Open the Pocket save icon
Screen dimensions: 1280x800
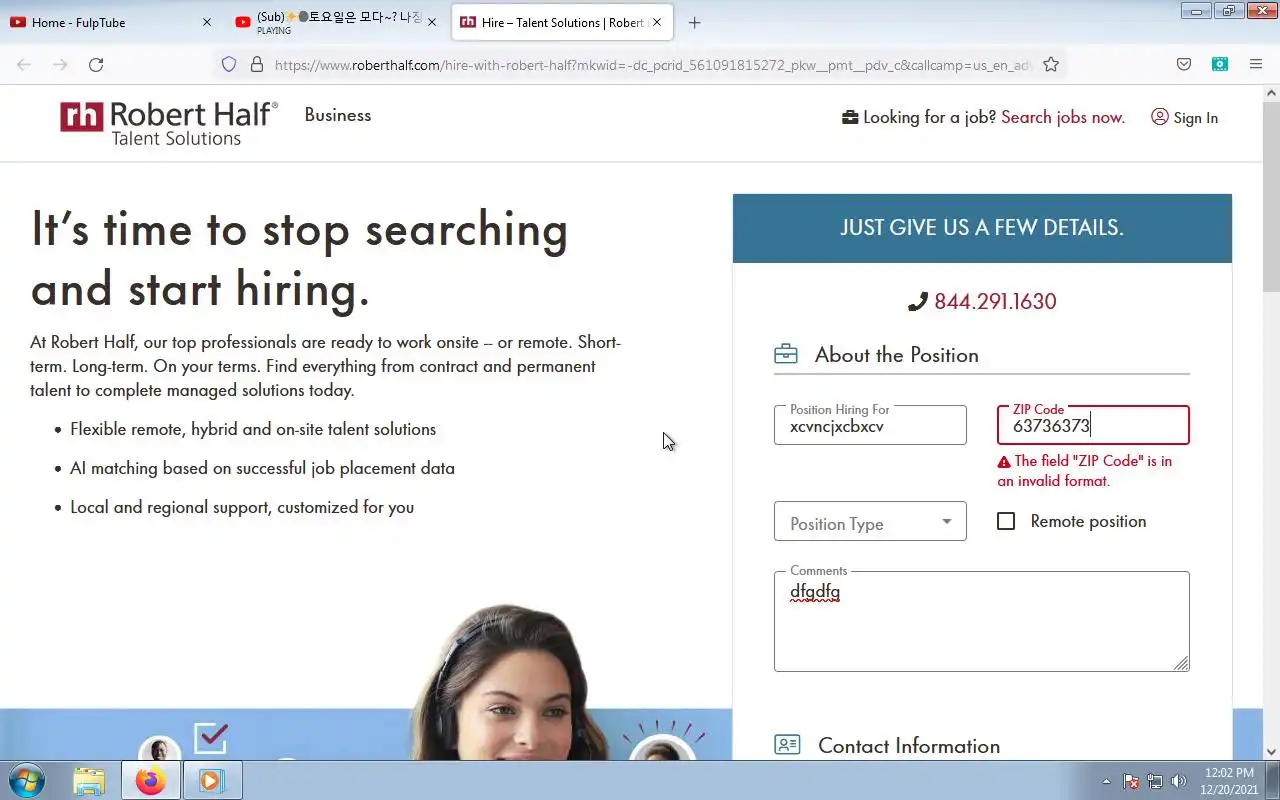(1184, 64)
